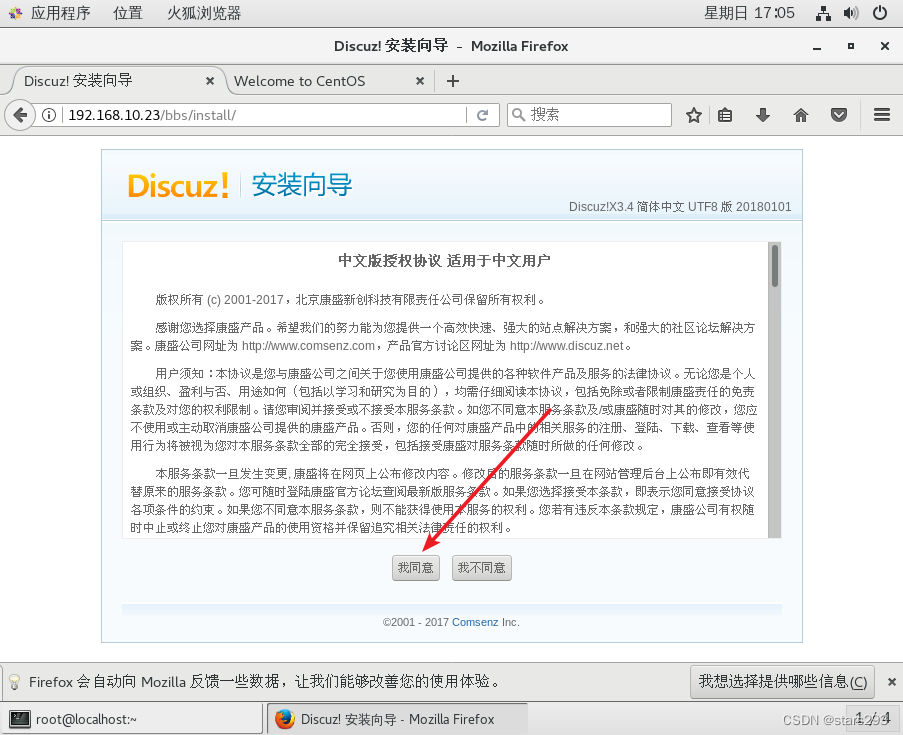This screenshot has width=903, height=735.
Task: Open the 位置 menu
Action: click(128, 13)
